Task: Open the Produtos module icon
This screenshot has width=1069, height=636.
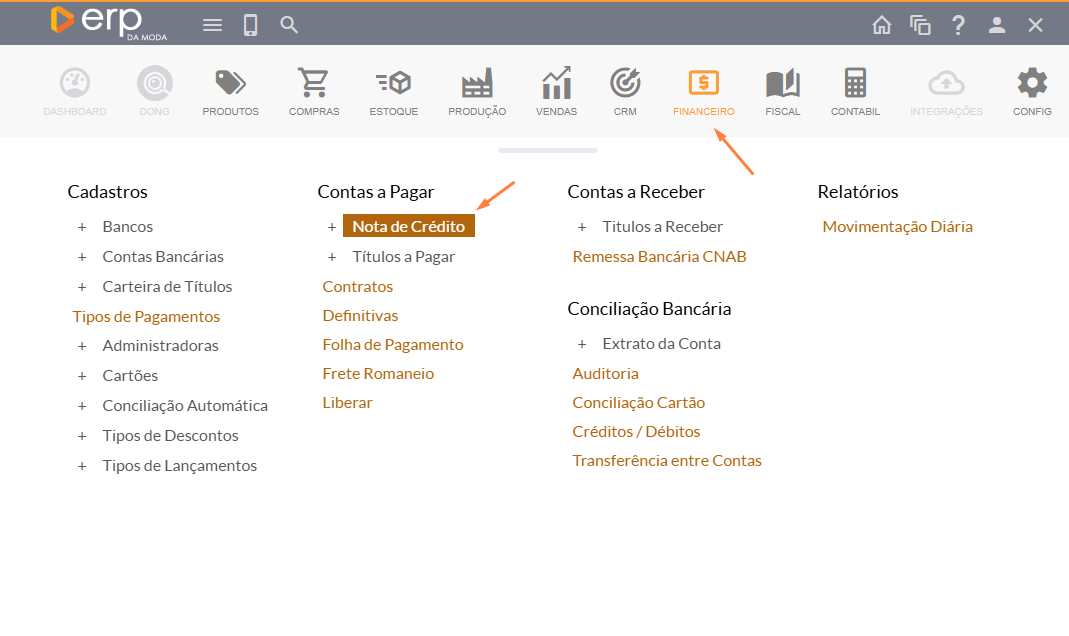Action: (x=230, y=84)
